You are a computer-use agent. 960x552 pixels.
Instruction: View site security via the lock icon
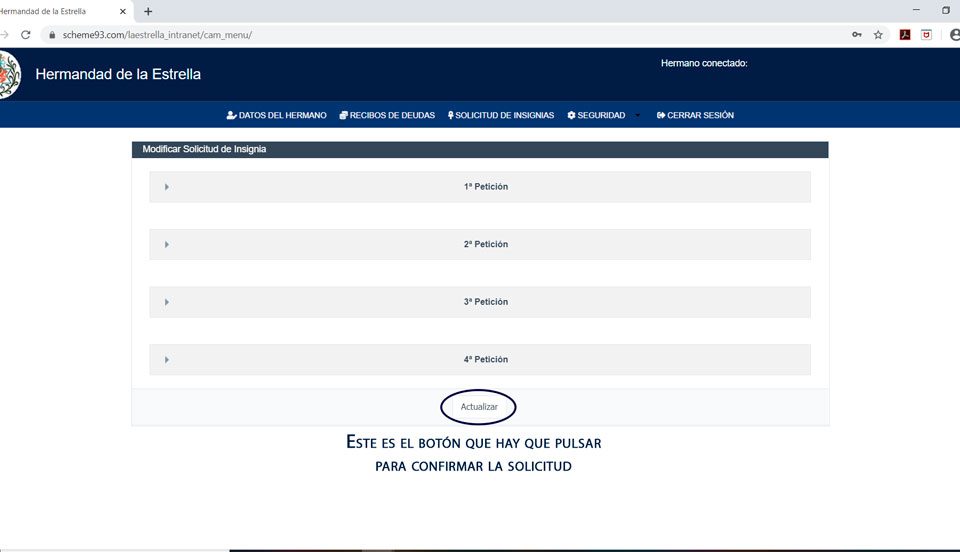point(52,35)
